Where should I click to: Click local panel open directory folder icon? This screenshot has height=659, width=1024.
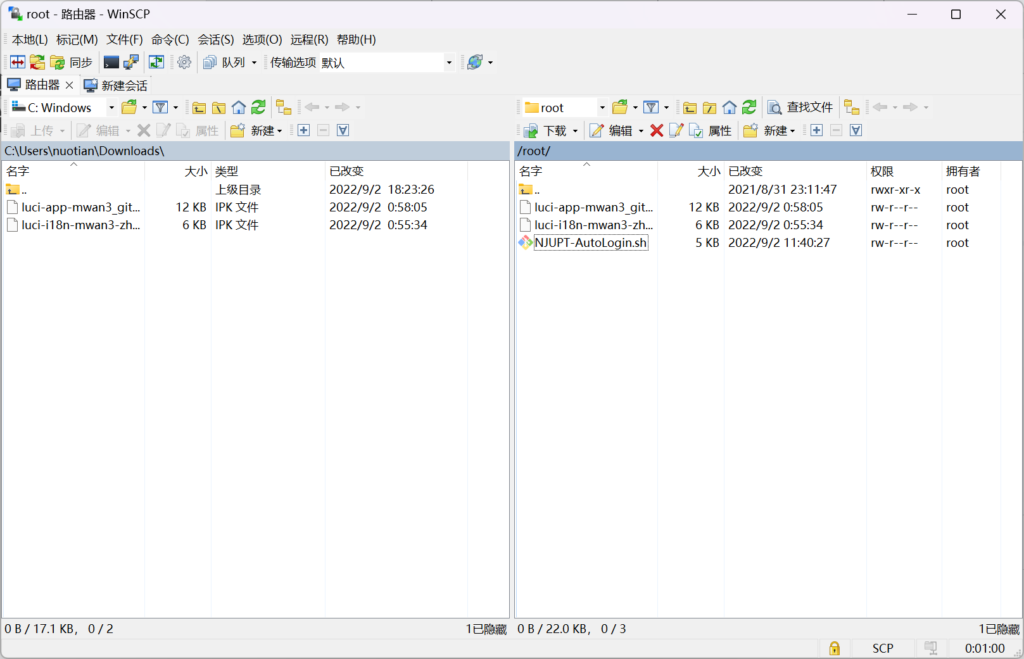coord(129,107)
